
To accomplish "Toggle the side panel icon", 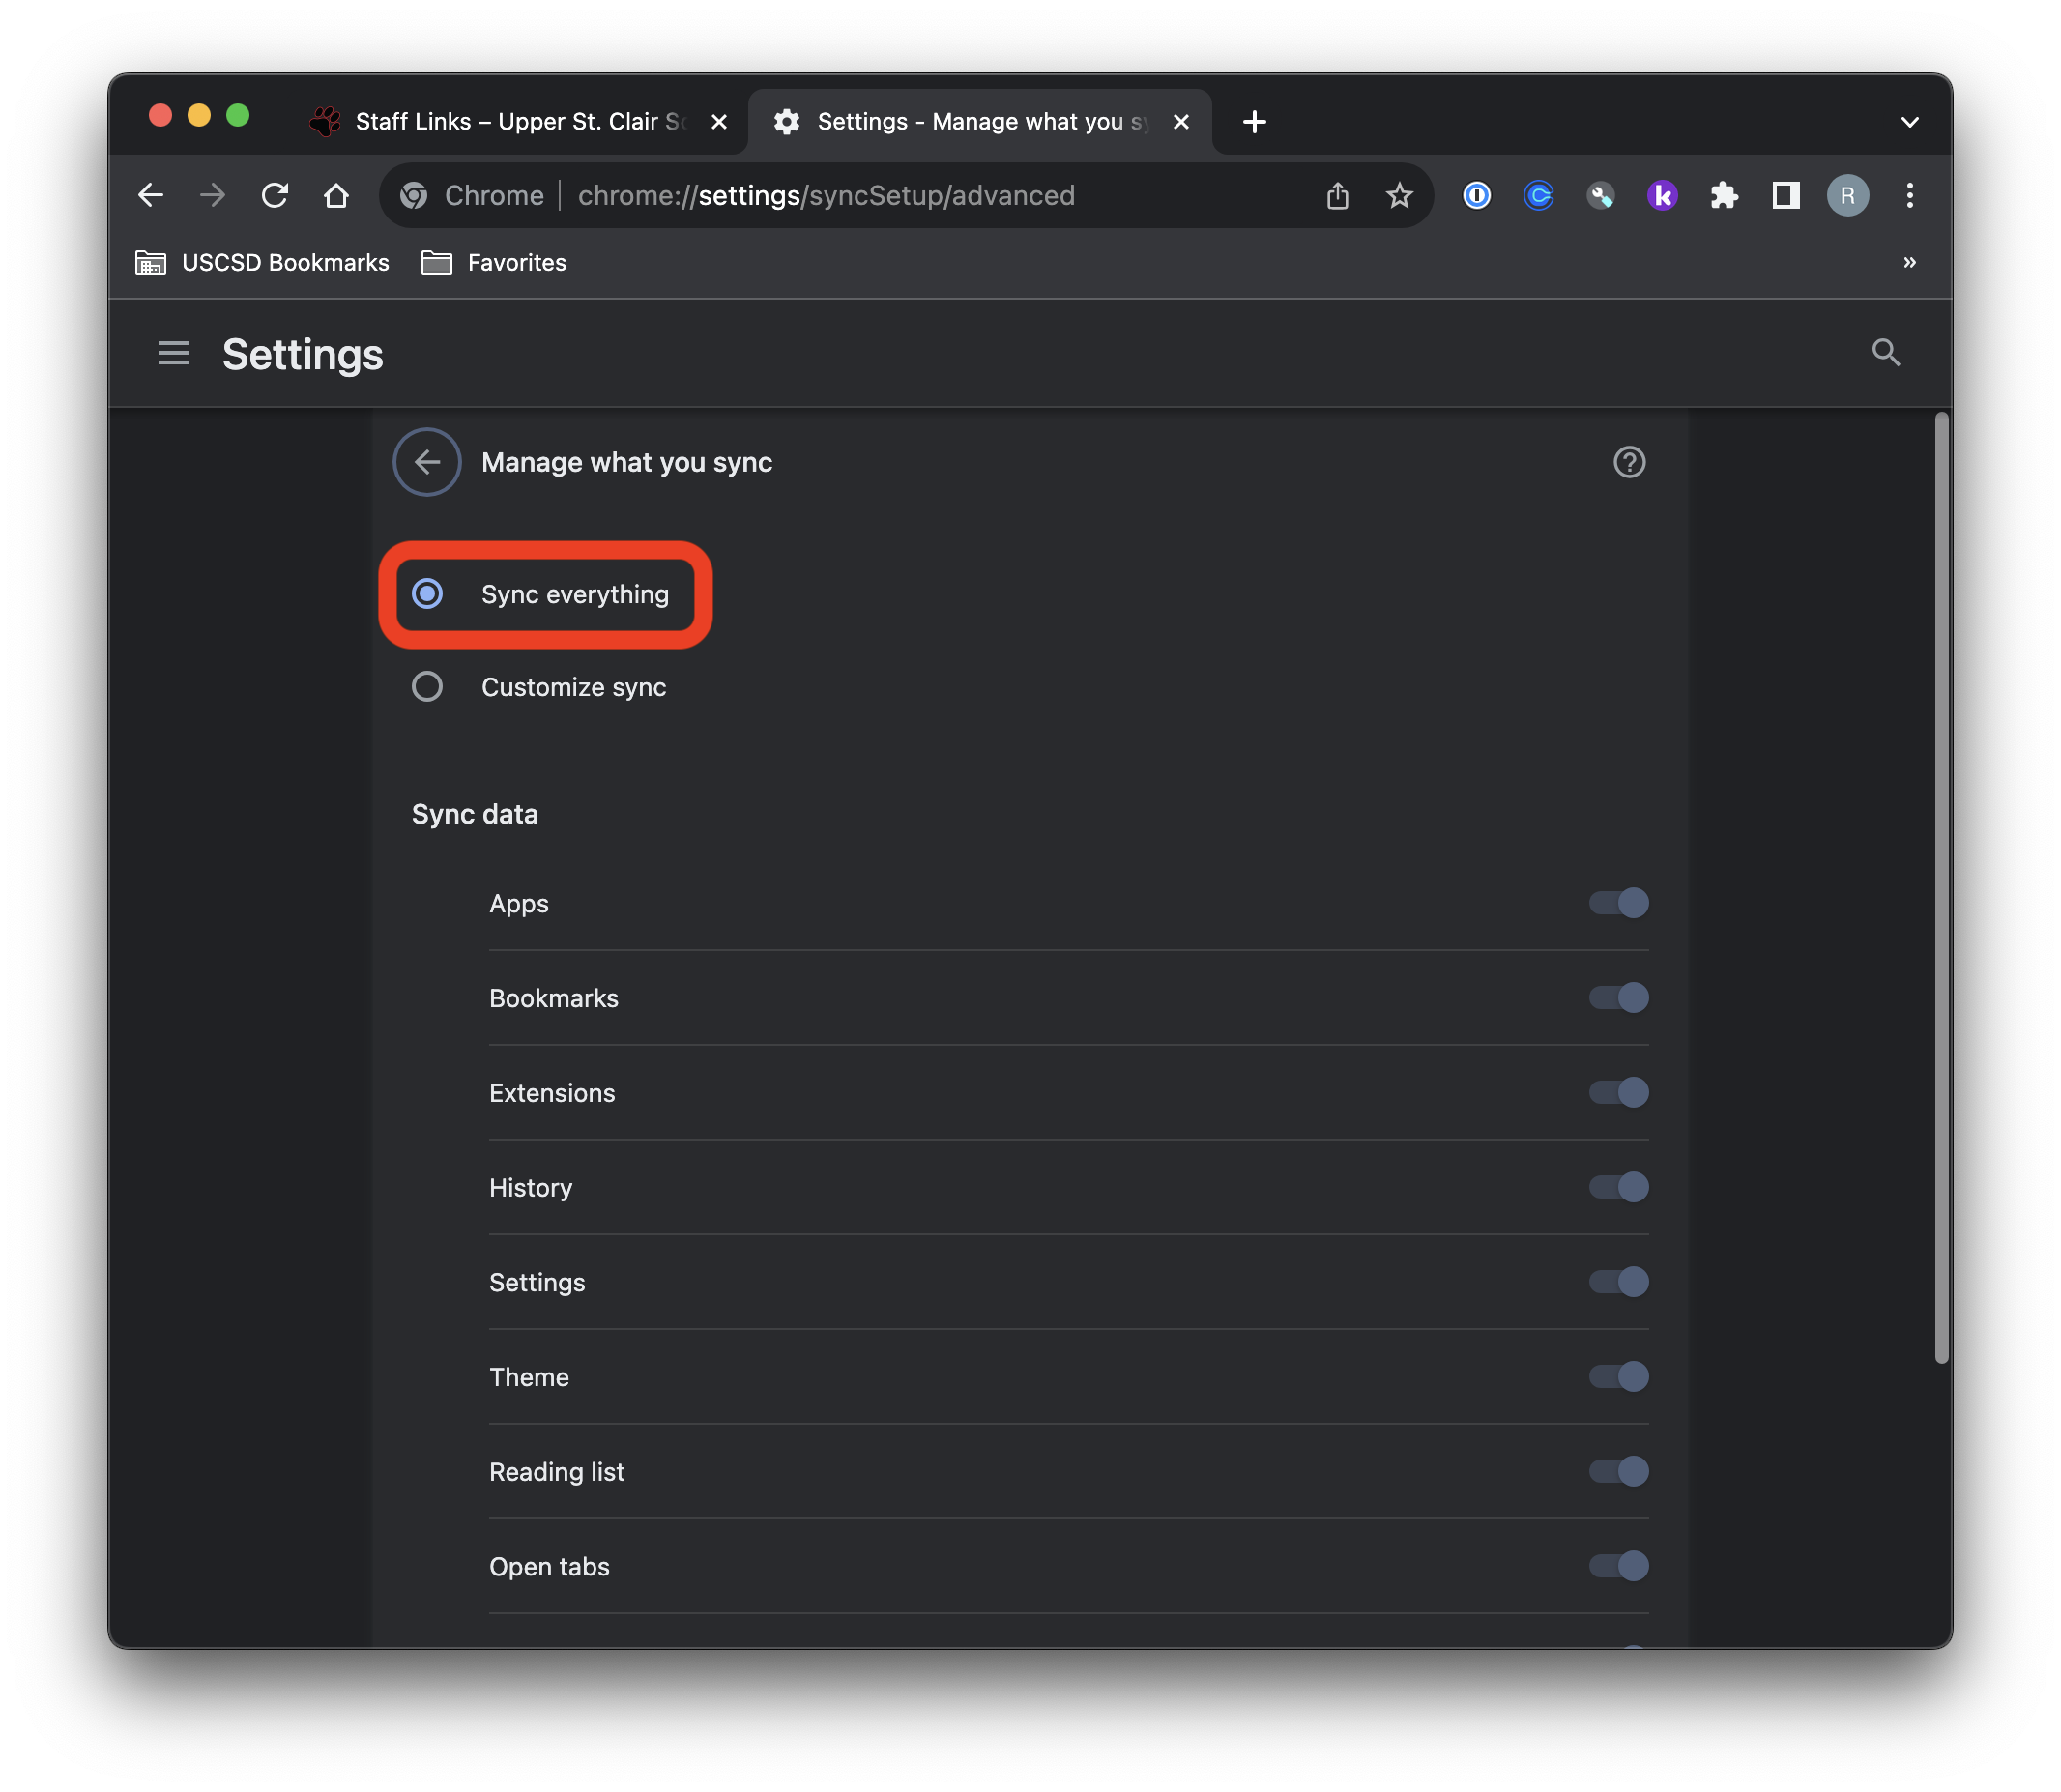I will point(1786,195).
